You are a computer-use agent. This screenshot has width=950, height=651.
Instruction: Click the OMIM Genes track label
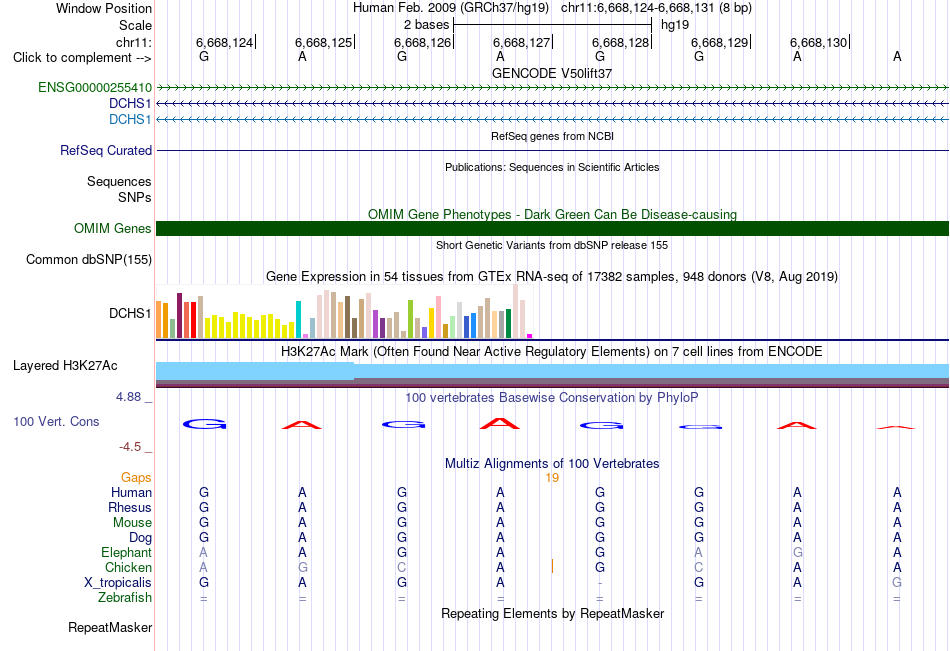113,229
